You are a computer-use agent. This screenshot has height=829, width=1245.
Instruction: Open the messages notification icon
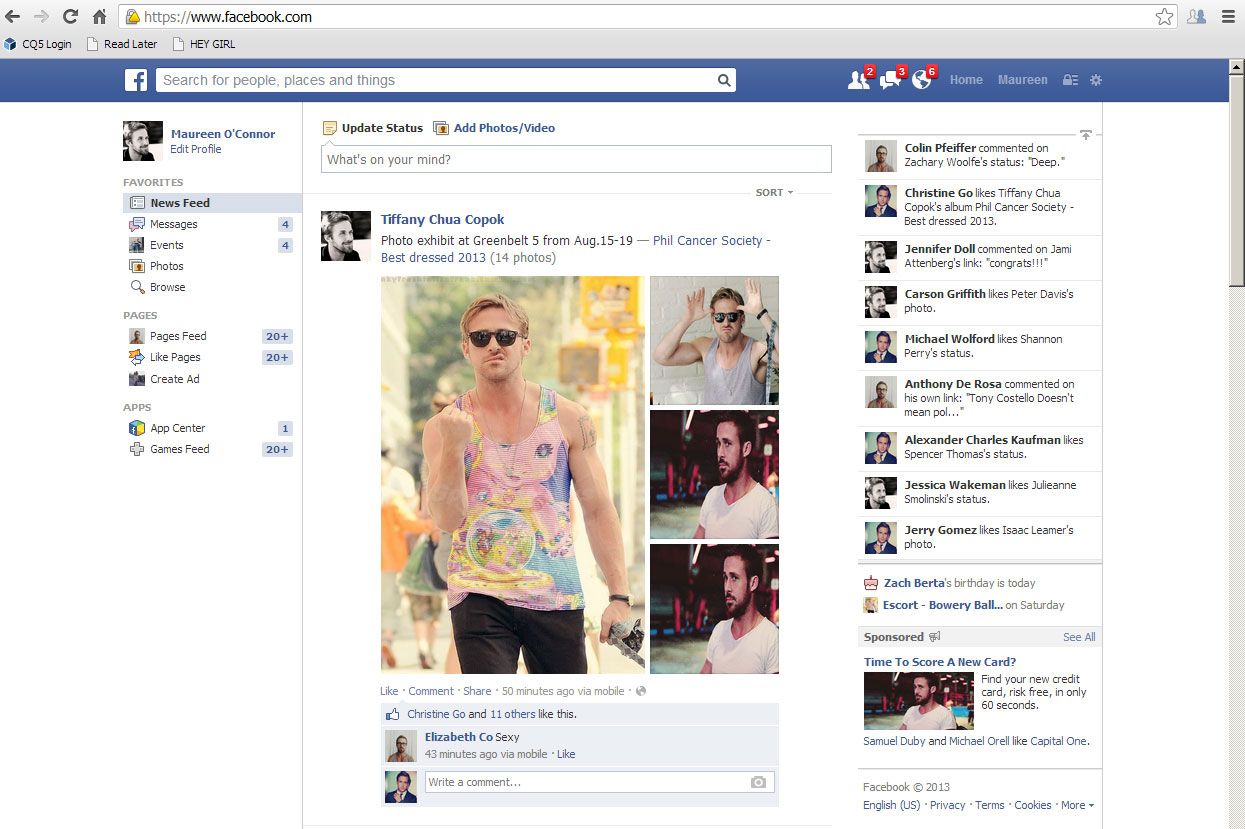tap(889, 81)
